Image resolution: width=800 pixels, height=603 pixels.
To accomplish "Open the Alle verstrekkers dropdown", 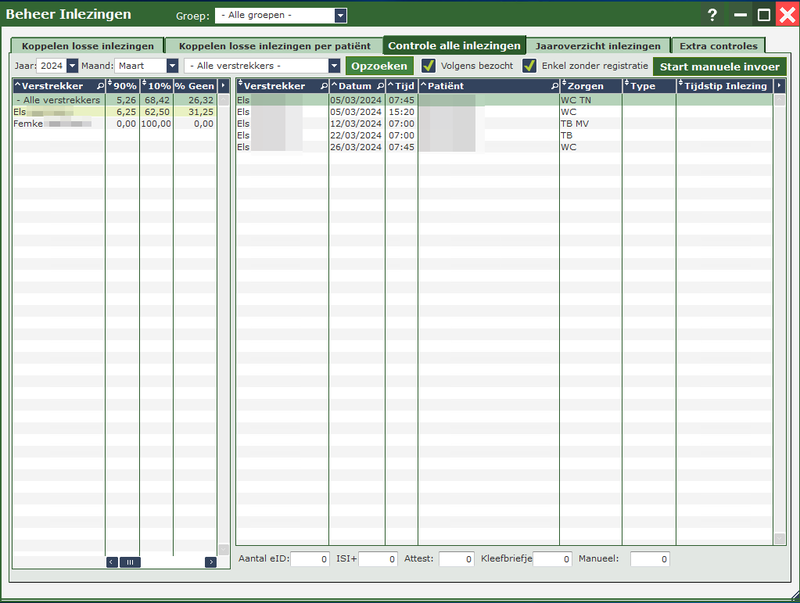I will (x=334, y=66).
